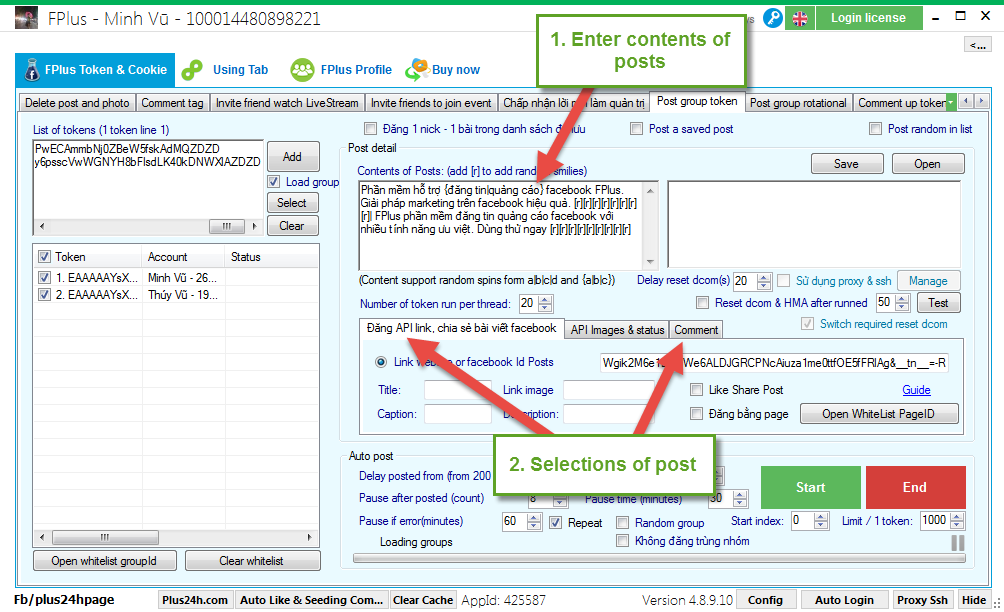
Task: Click Manage proxy button
Action: [x=928, y=280]
